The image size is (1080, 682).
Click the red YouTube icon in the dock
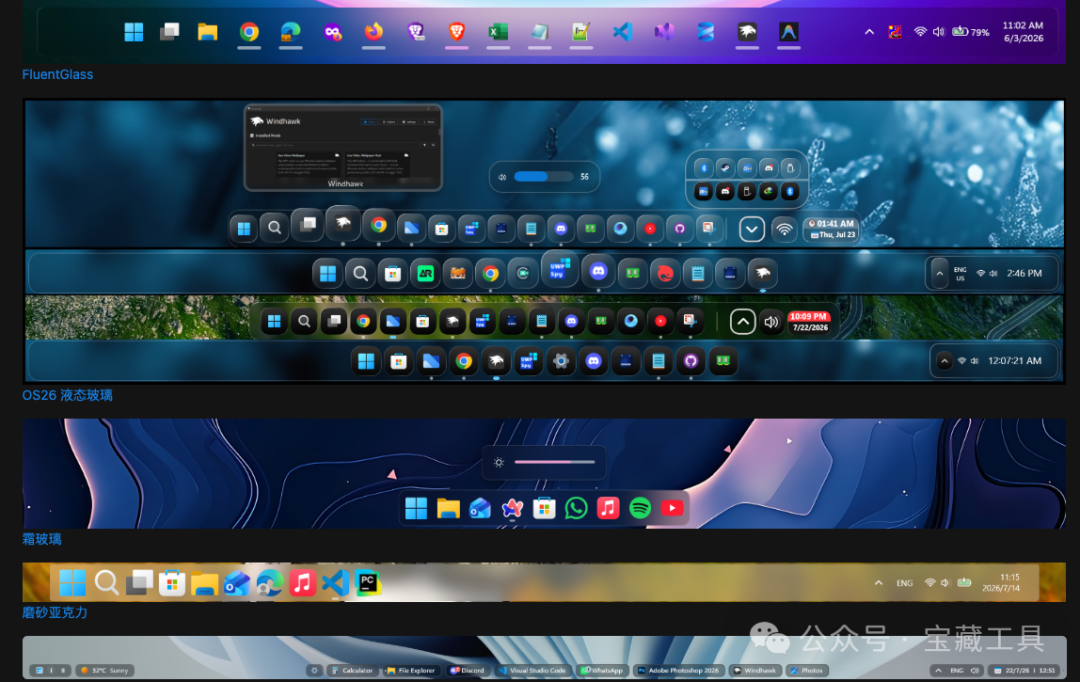(x=672, y=508)
